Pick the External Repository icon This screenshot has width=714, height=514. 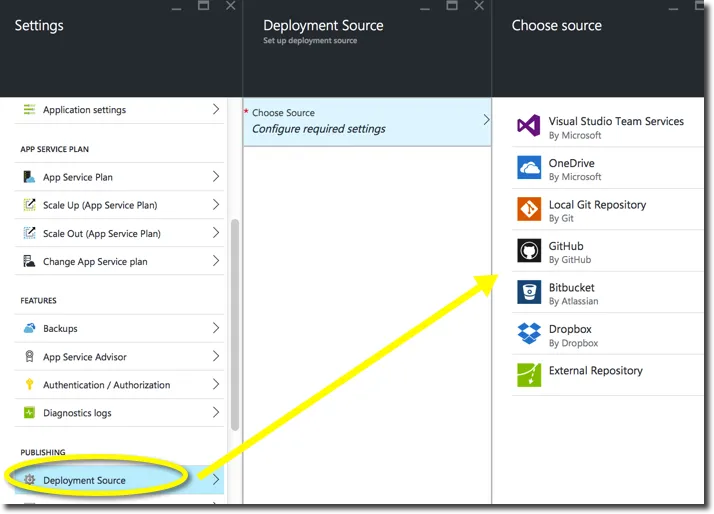[x=529, y=375]
